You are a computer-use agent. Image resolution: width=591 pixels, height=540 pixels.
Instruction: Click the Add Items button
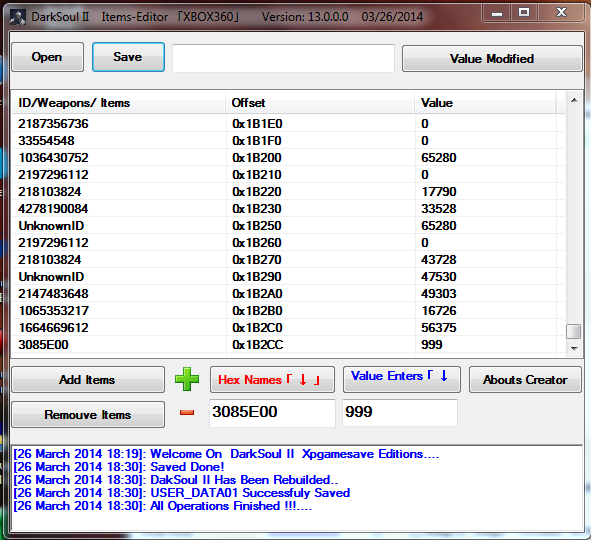coord(88,379)
